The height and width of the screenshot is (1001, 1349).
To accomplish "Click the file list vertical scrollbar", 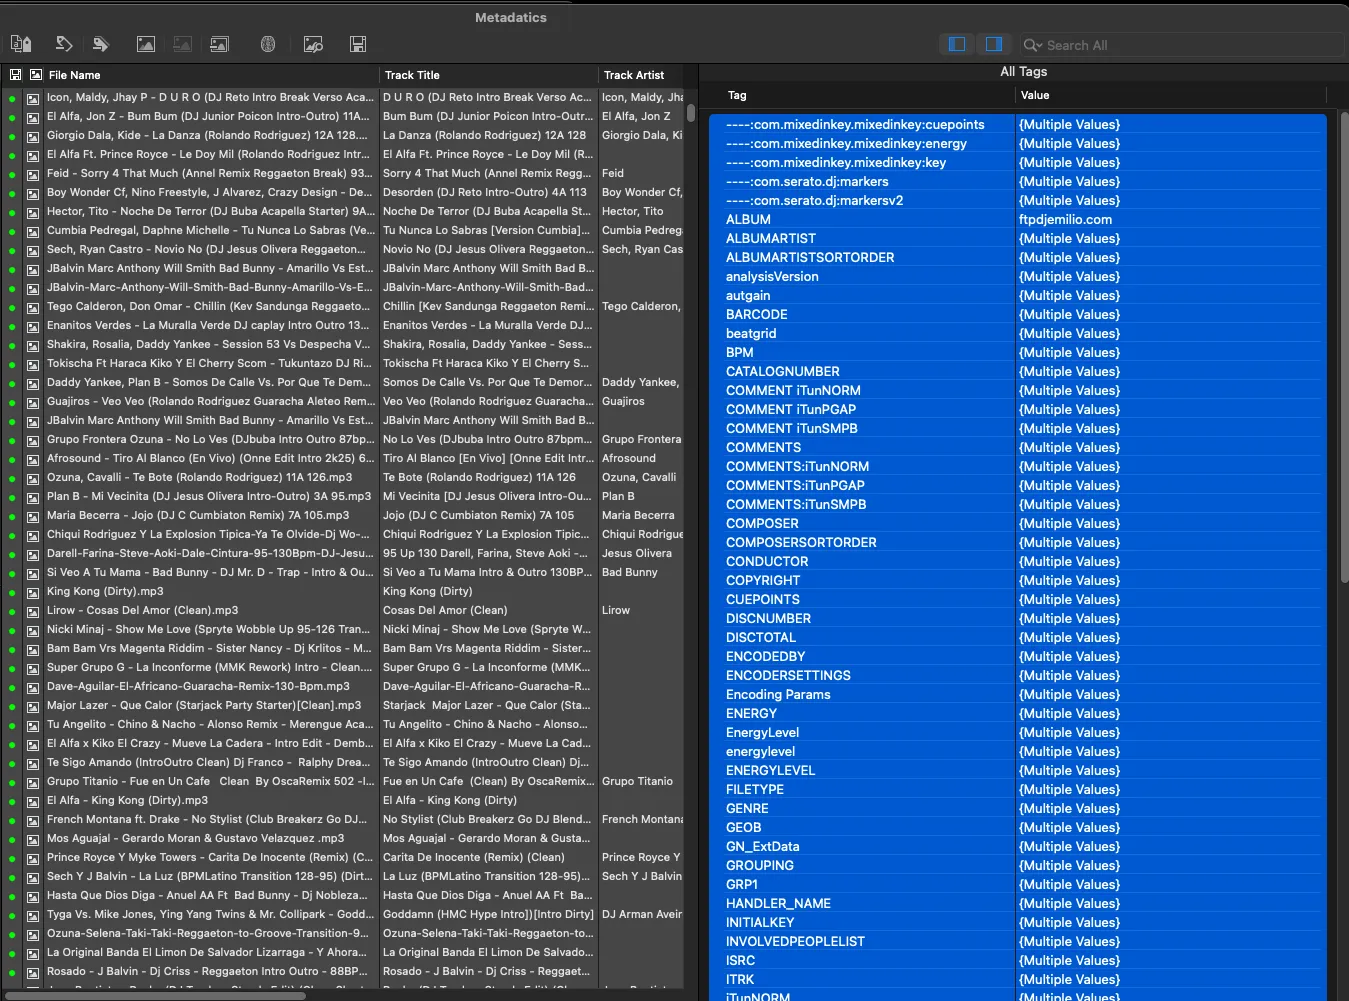I will tap(691, 113).
